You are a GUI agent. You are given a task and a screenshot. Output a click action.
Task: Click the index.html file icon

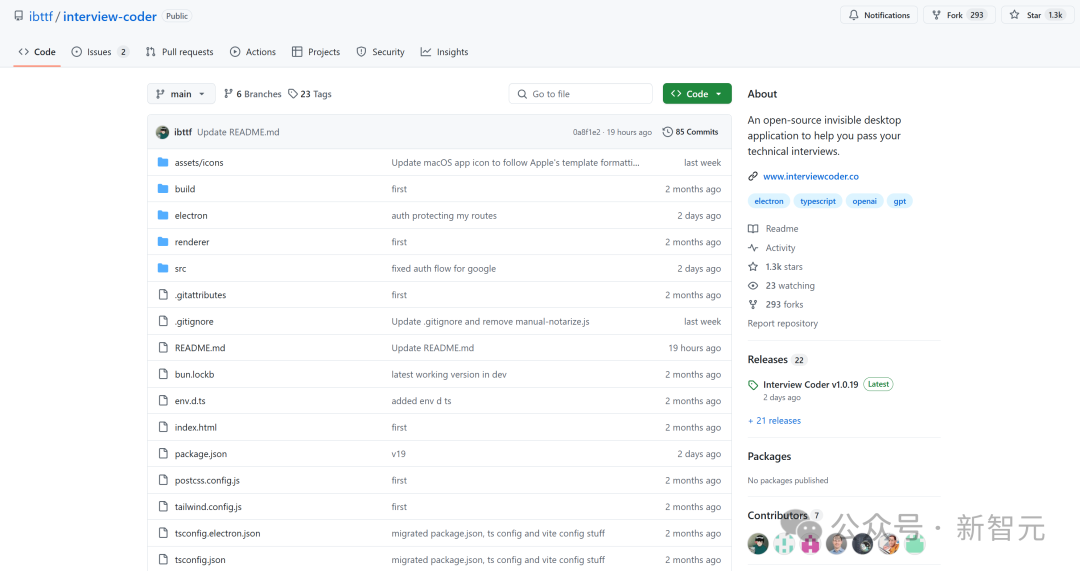(163, 427)
